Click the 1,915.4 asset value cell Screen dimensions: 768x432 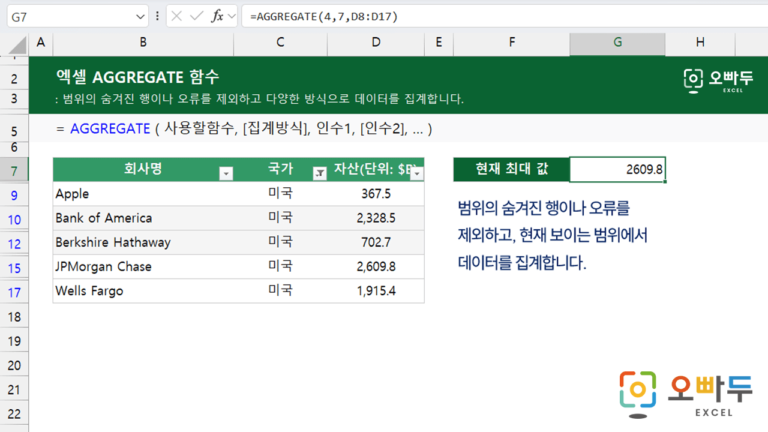point(376,290)
